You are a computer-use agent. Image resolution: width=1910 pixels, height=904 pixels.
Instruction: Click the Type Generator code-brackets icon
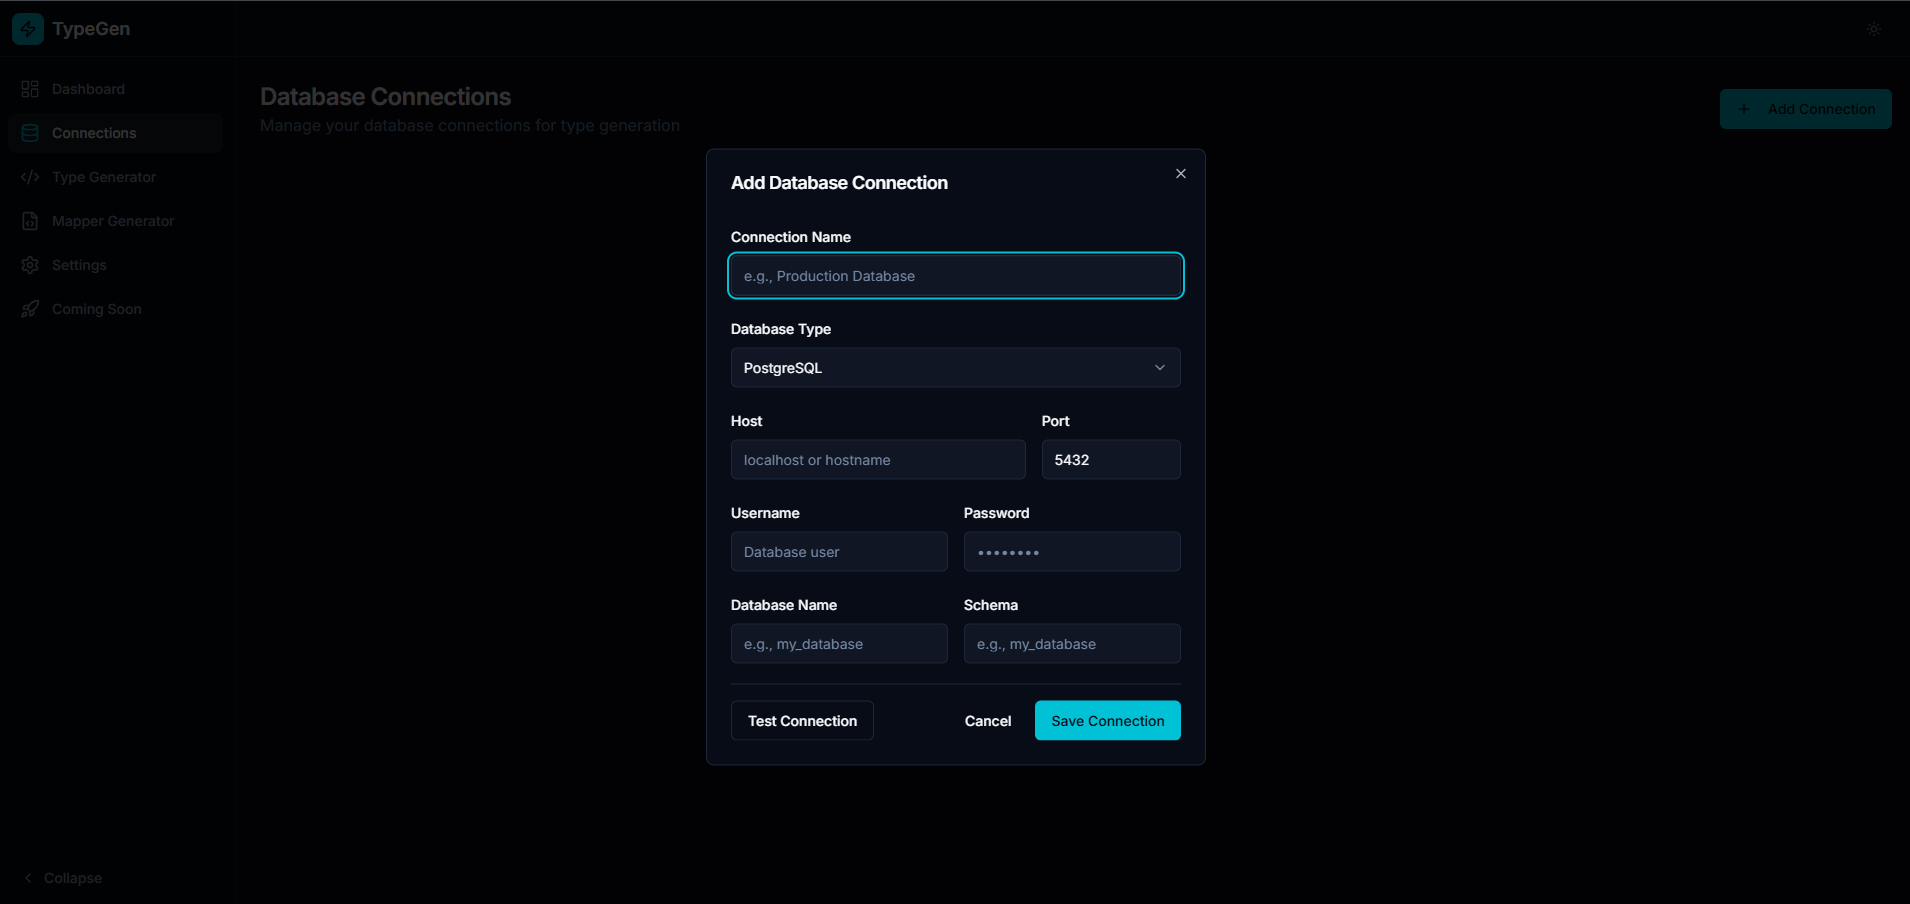point(30,177)
